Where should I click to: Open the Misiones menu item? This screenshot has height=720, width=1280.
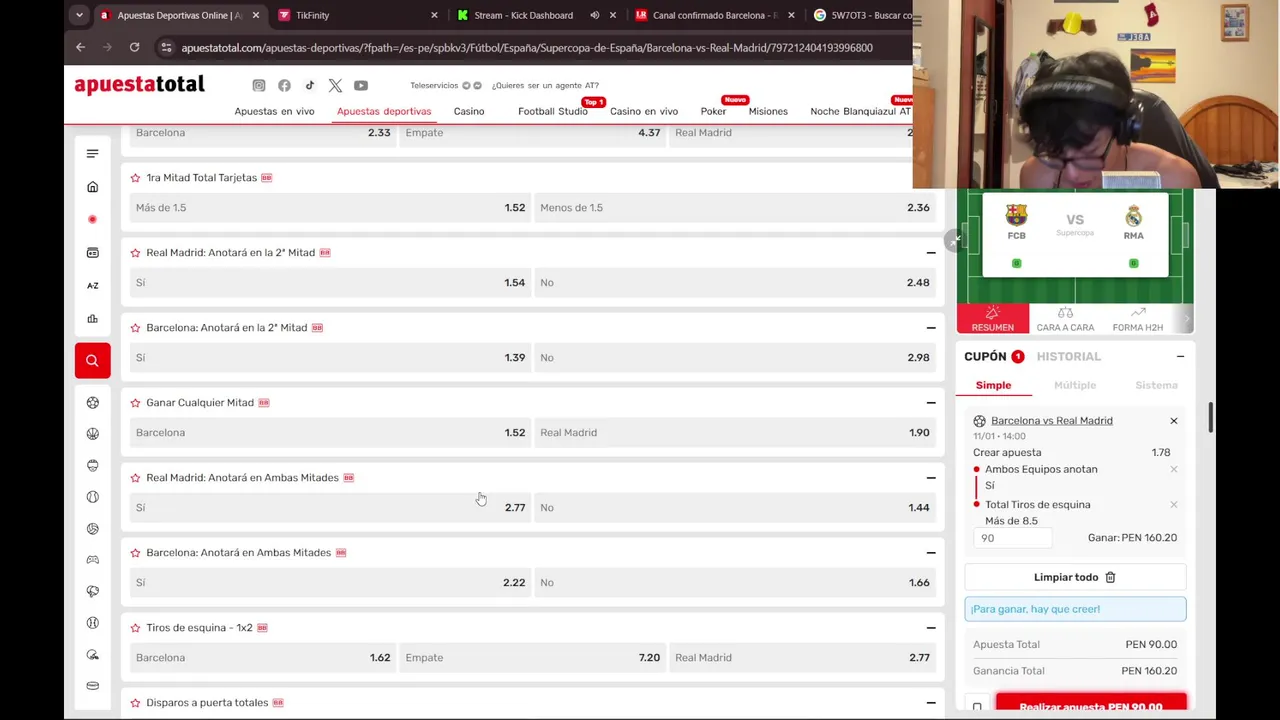coord(768,111)
